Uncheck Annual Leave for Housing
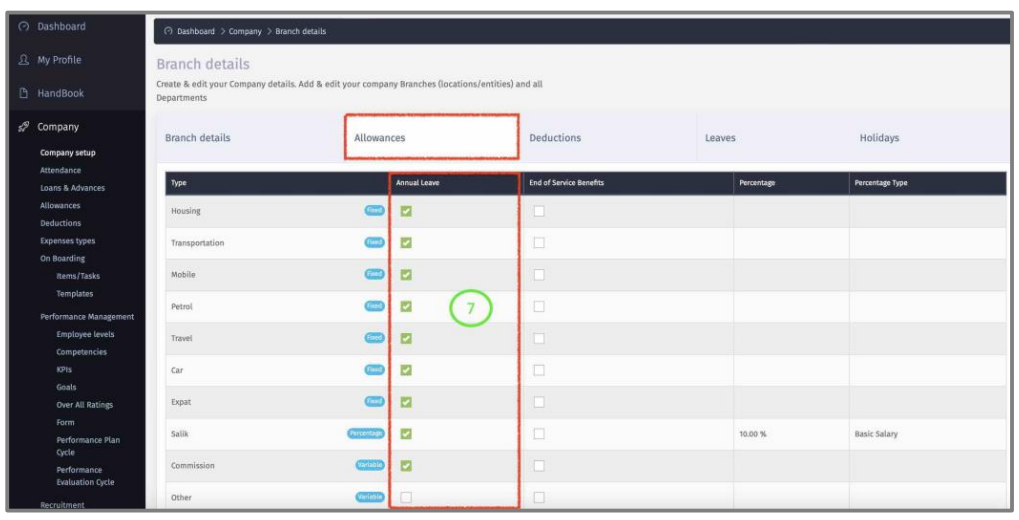The image size is (1019, 520). coord(406,211)
